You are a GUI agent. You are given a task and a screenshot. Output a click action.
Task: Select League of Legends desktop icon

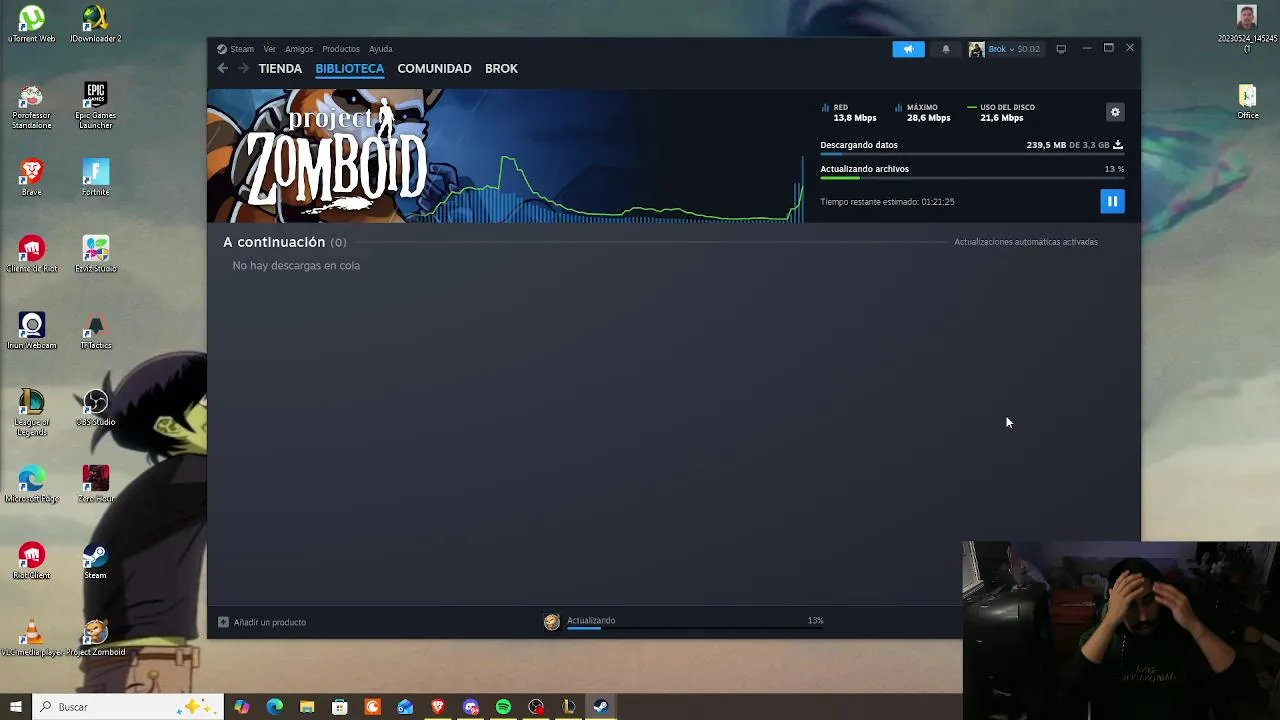[31, 412]
